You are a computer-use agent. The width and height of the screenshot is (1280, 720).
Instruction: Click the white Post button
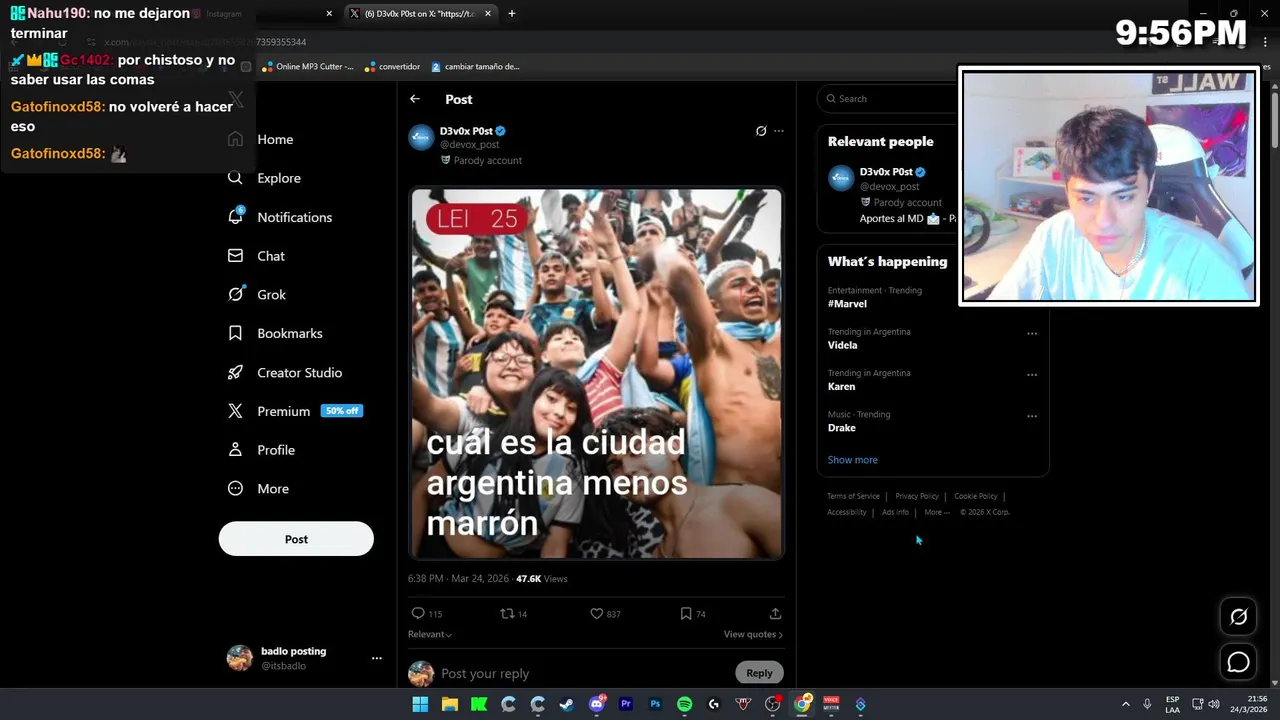click(x=296, y=539)
